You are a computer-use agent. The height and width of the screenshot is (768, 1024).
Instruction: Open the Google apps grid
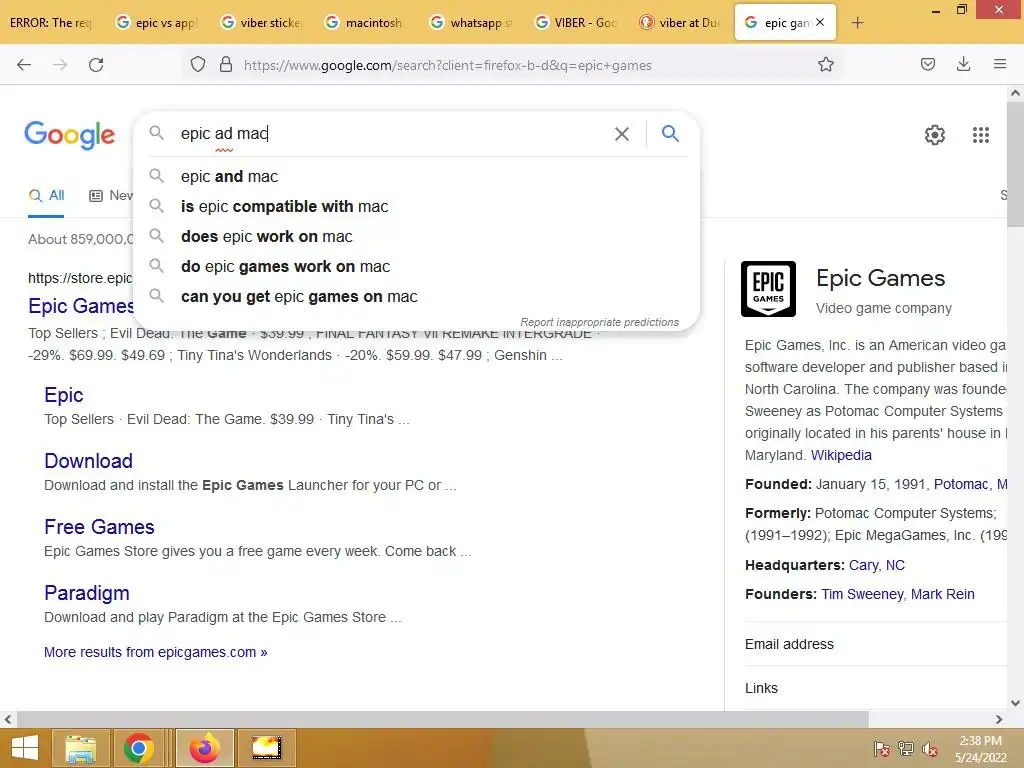[981, 135]
